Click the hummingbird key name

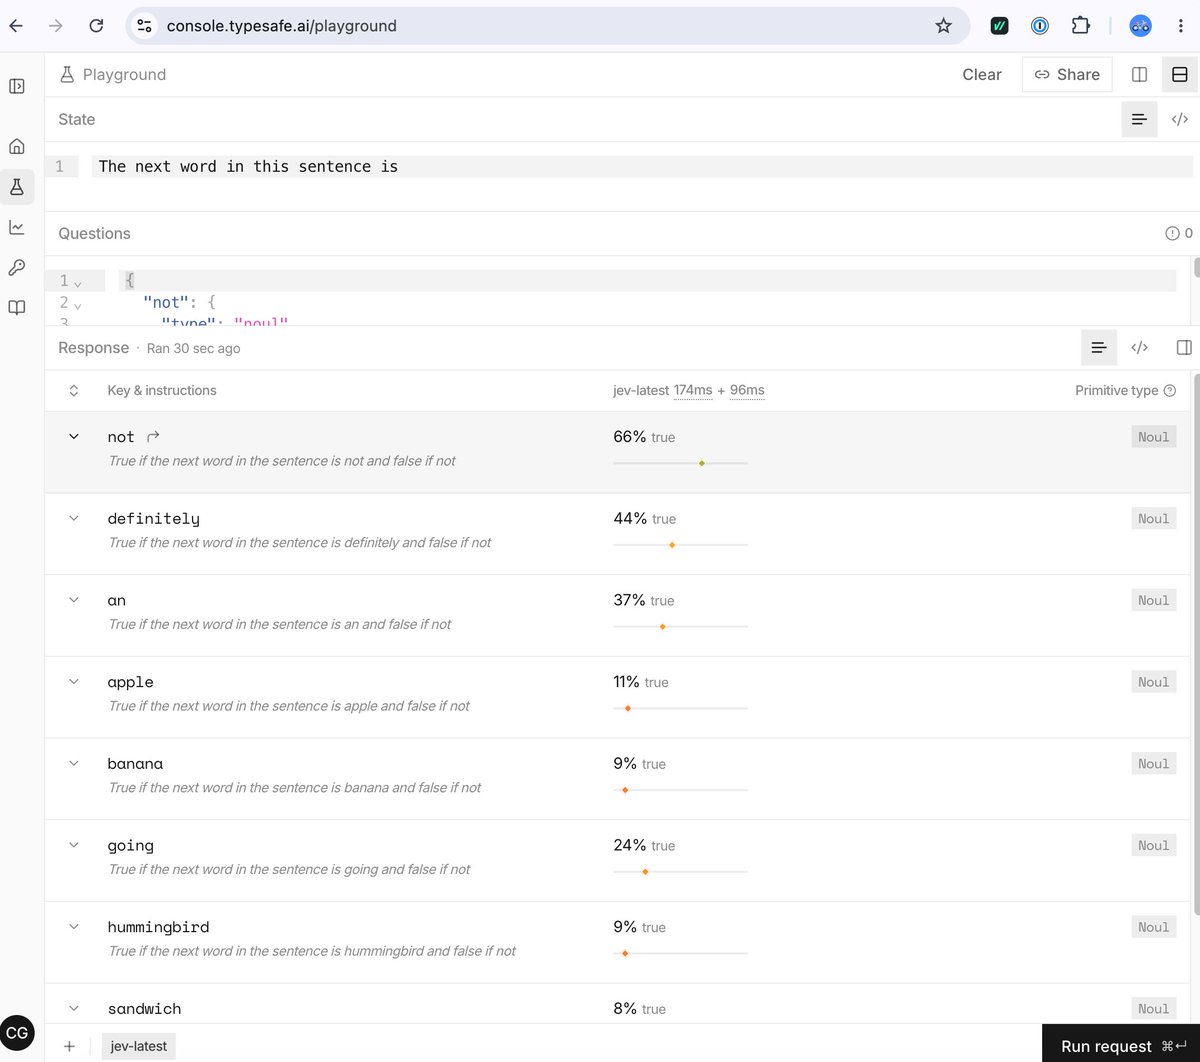coord(158,927)
